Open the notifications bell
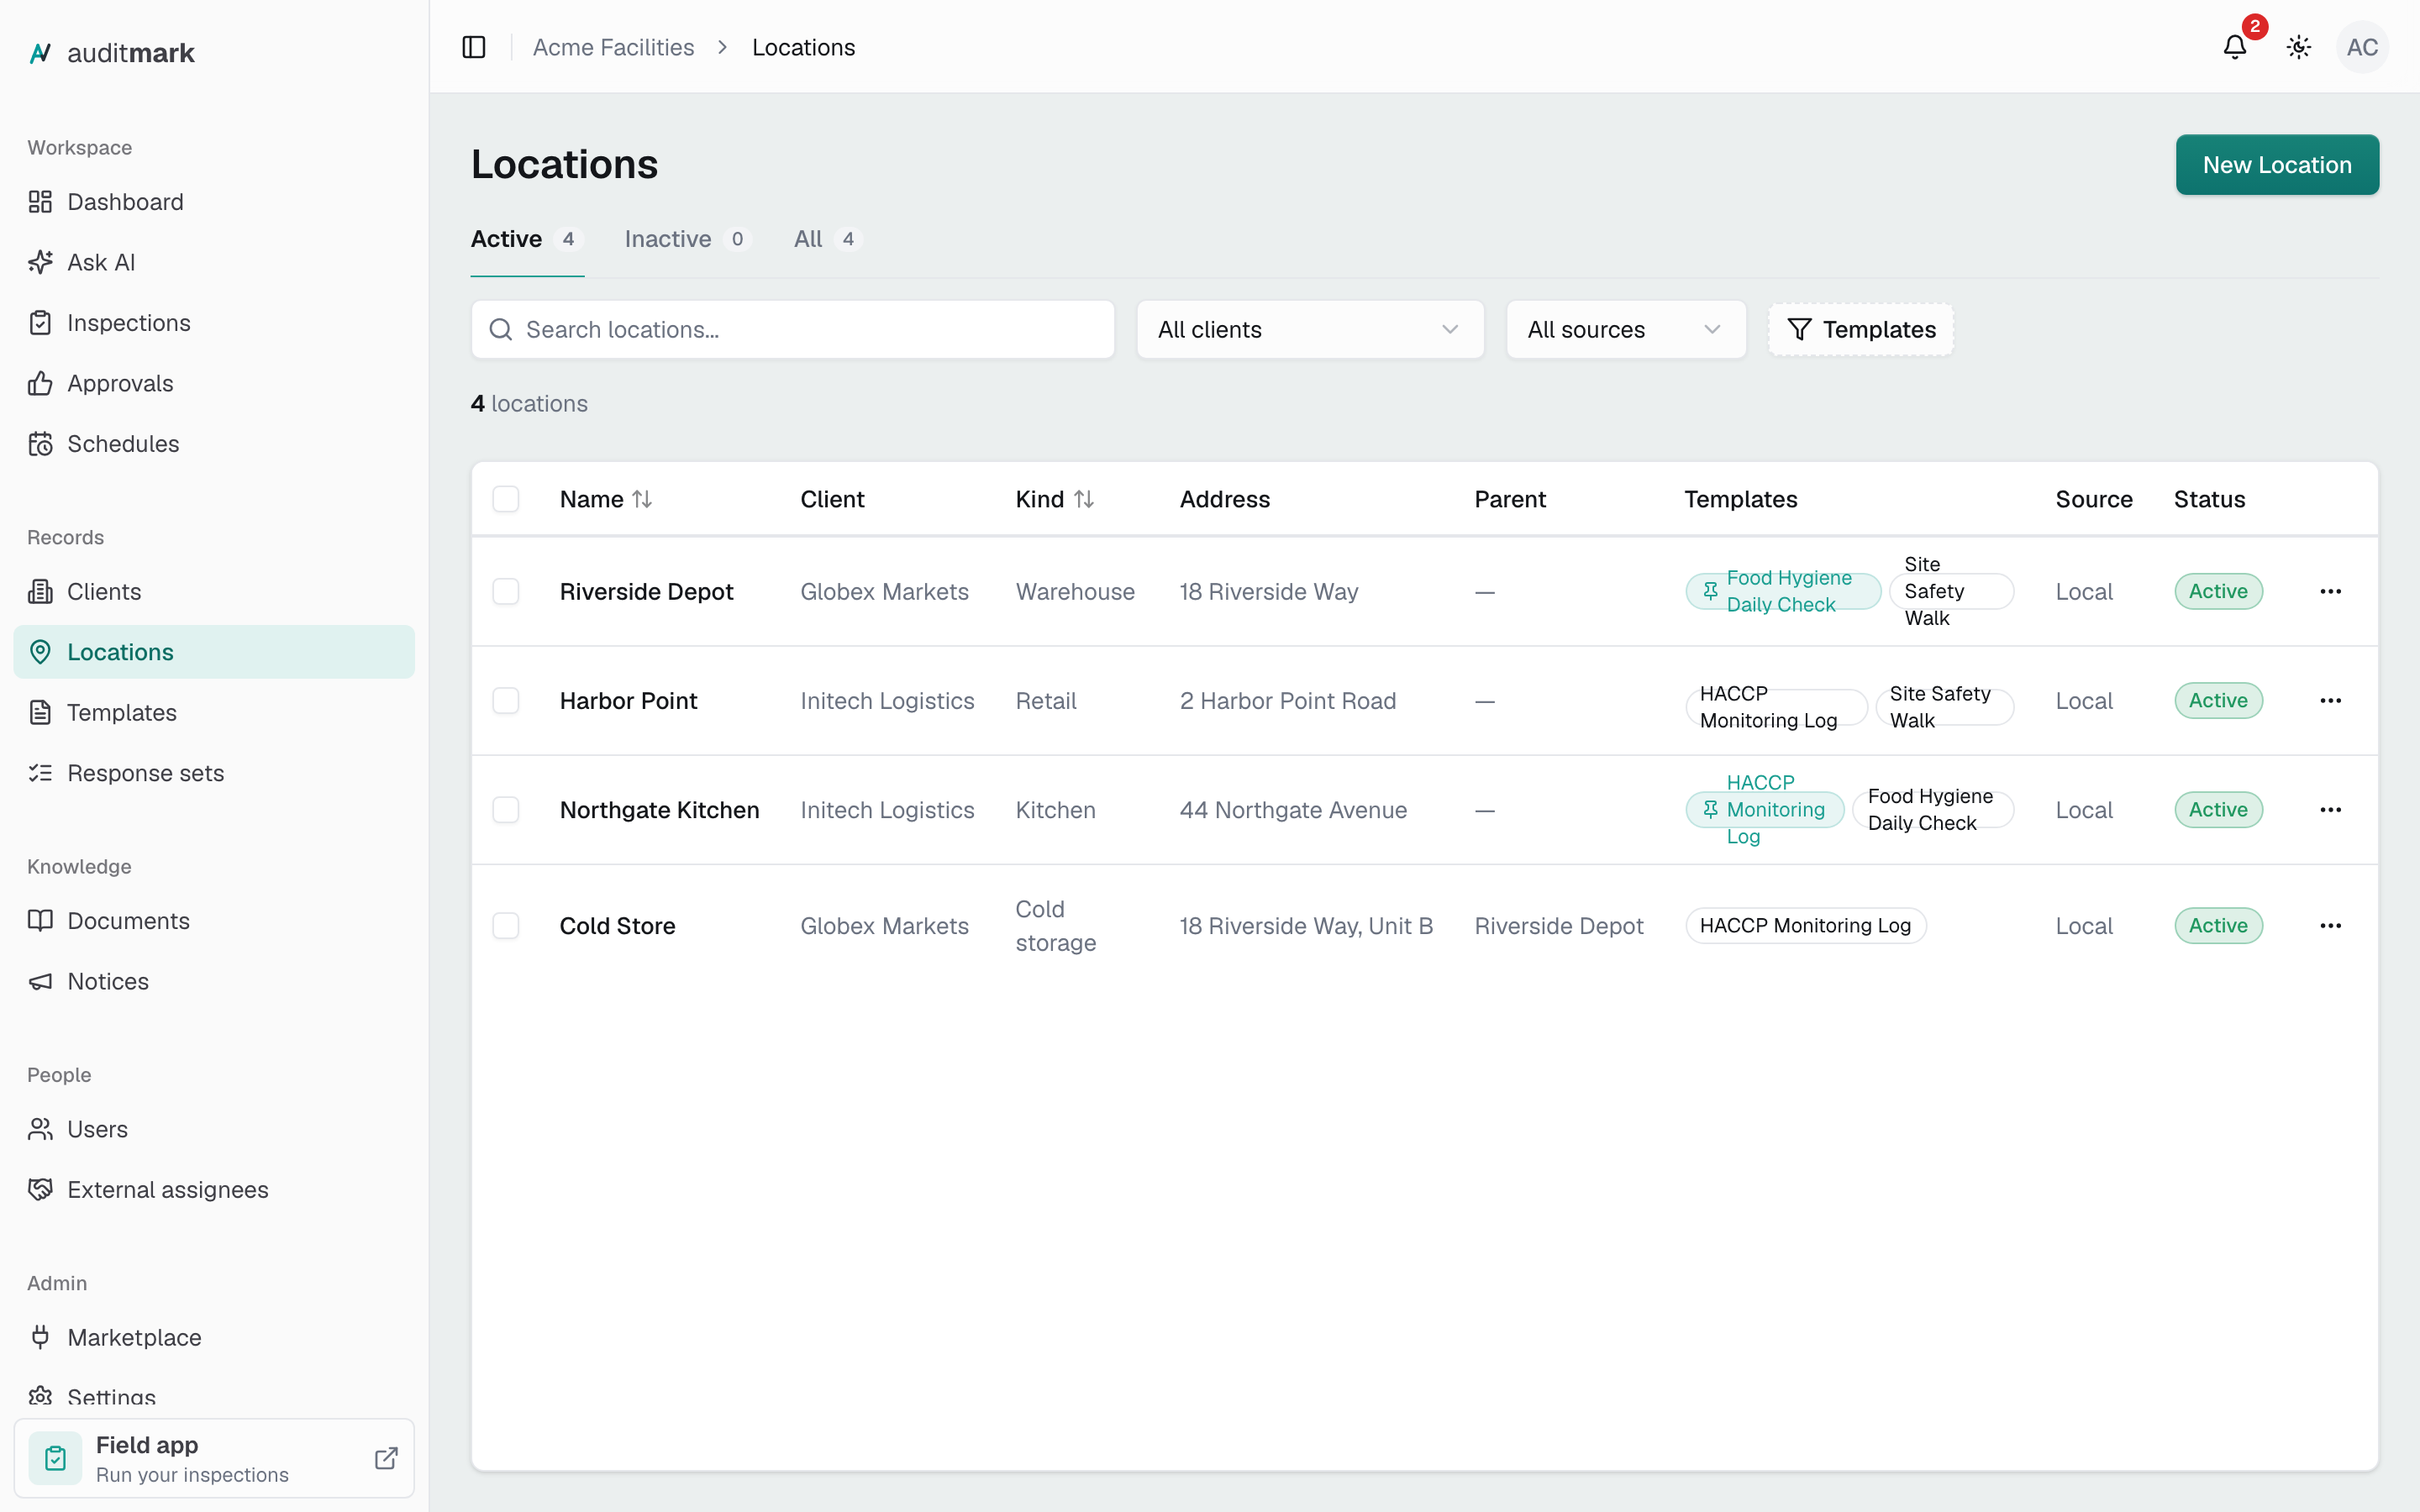This screenshot has height=1512, width=2420. point(2234,47)
